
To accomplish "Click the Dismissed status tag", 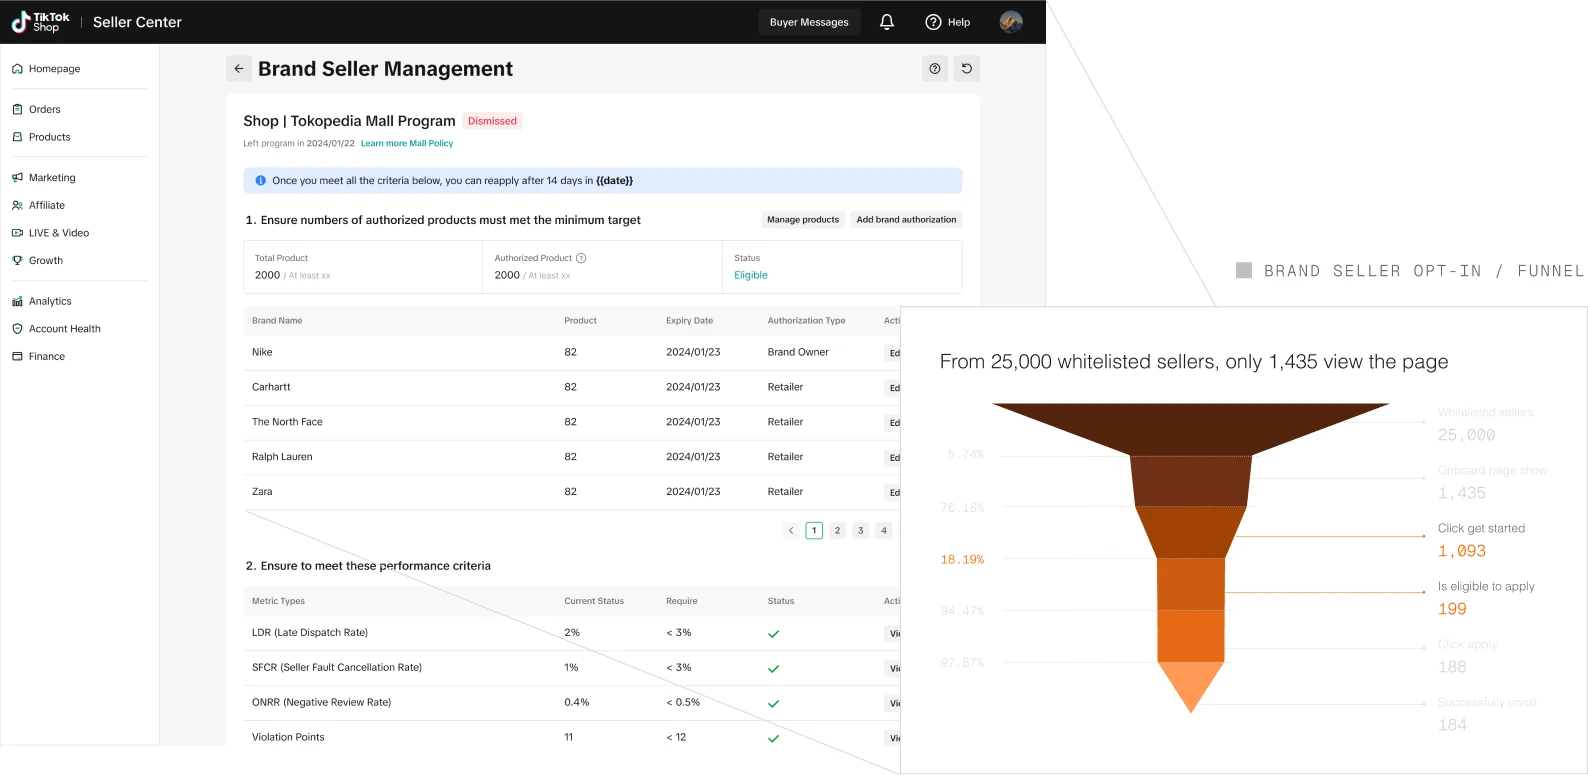I will pyautogui.click(x=492, y=121).
